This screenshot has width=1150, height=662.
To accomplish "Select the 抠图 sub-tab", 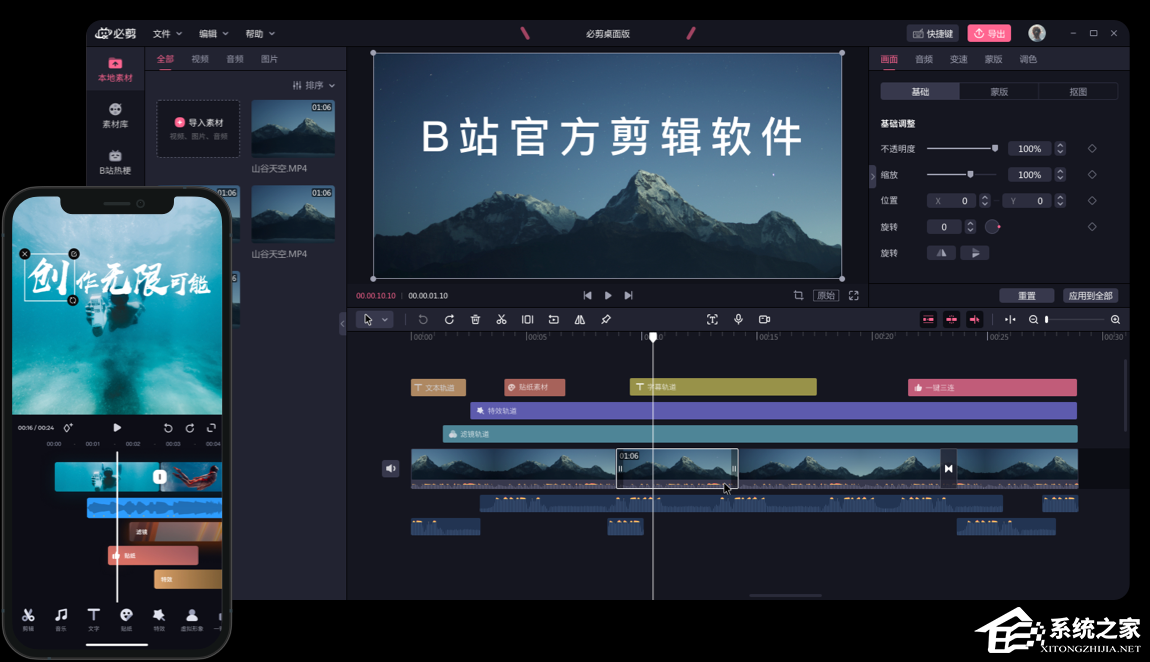I will click(x=1078, y=92).
